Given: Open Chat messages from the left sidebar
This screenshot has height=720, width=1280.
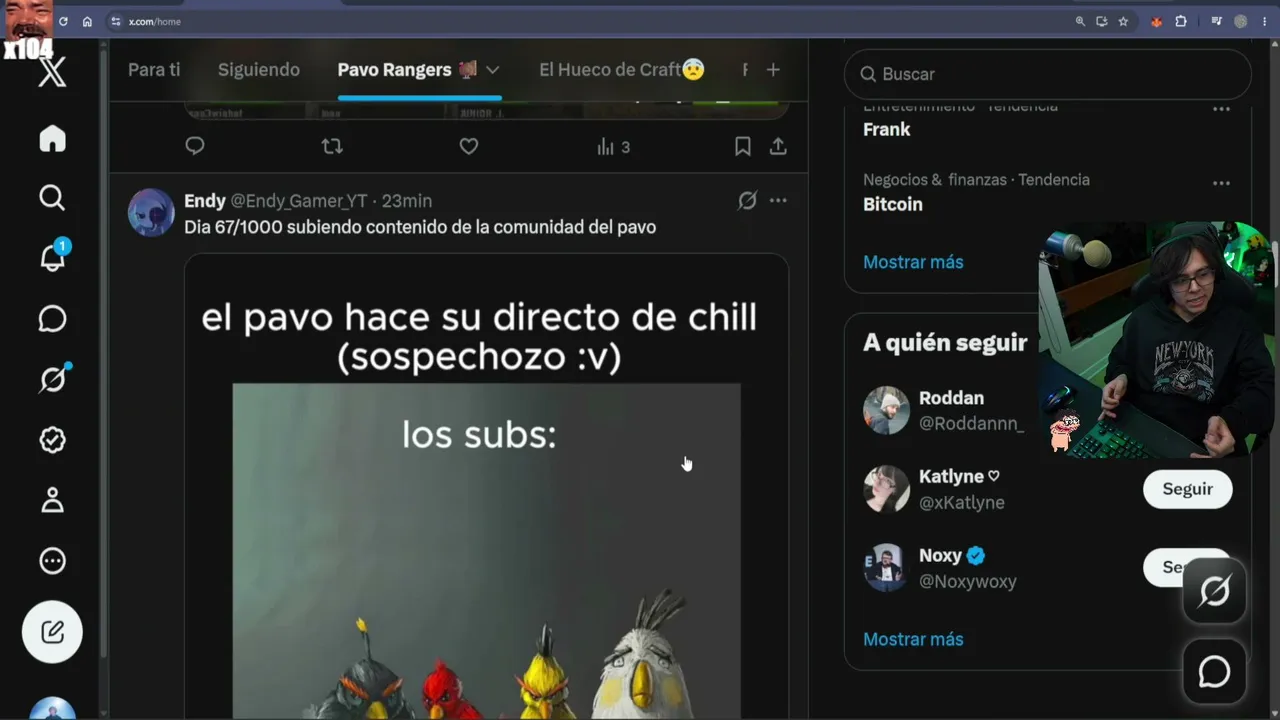Looking at the screenshot, I should click(52, 319).
